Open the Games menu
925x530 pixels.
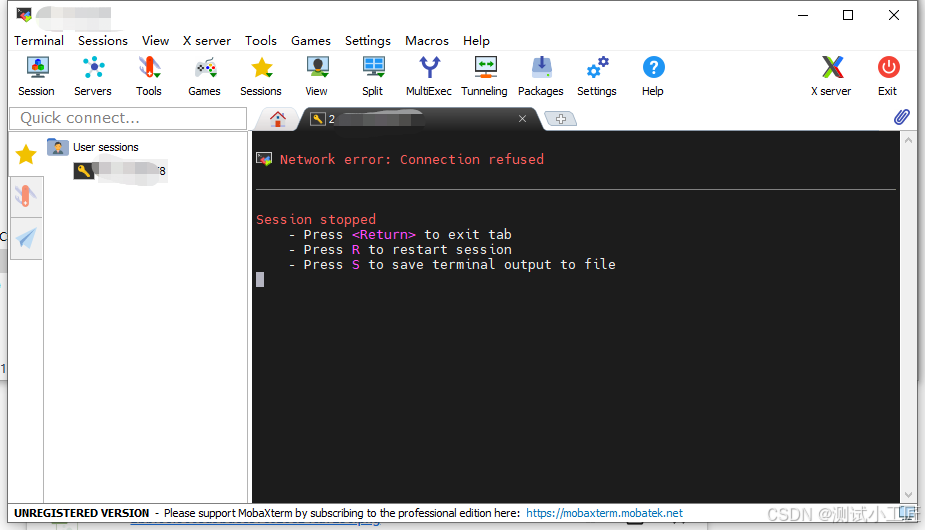(311, 41)
